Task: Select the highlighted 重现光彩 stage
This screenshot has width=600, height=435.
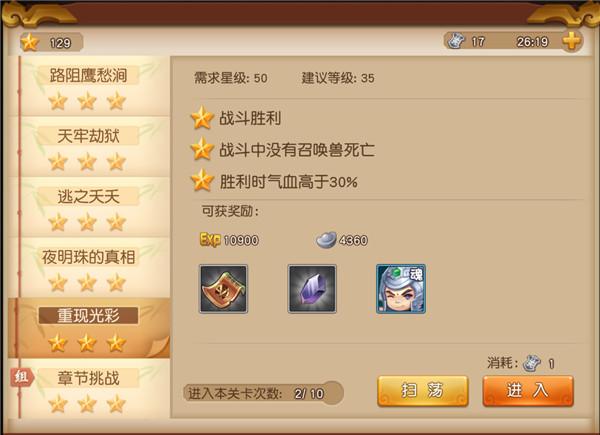Action: point(89,328)
